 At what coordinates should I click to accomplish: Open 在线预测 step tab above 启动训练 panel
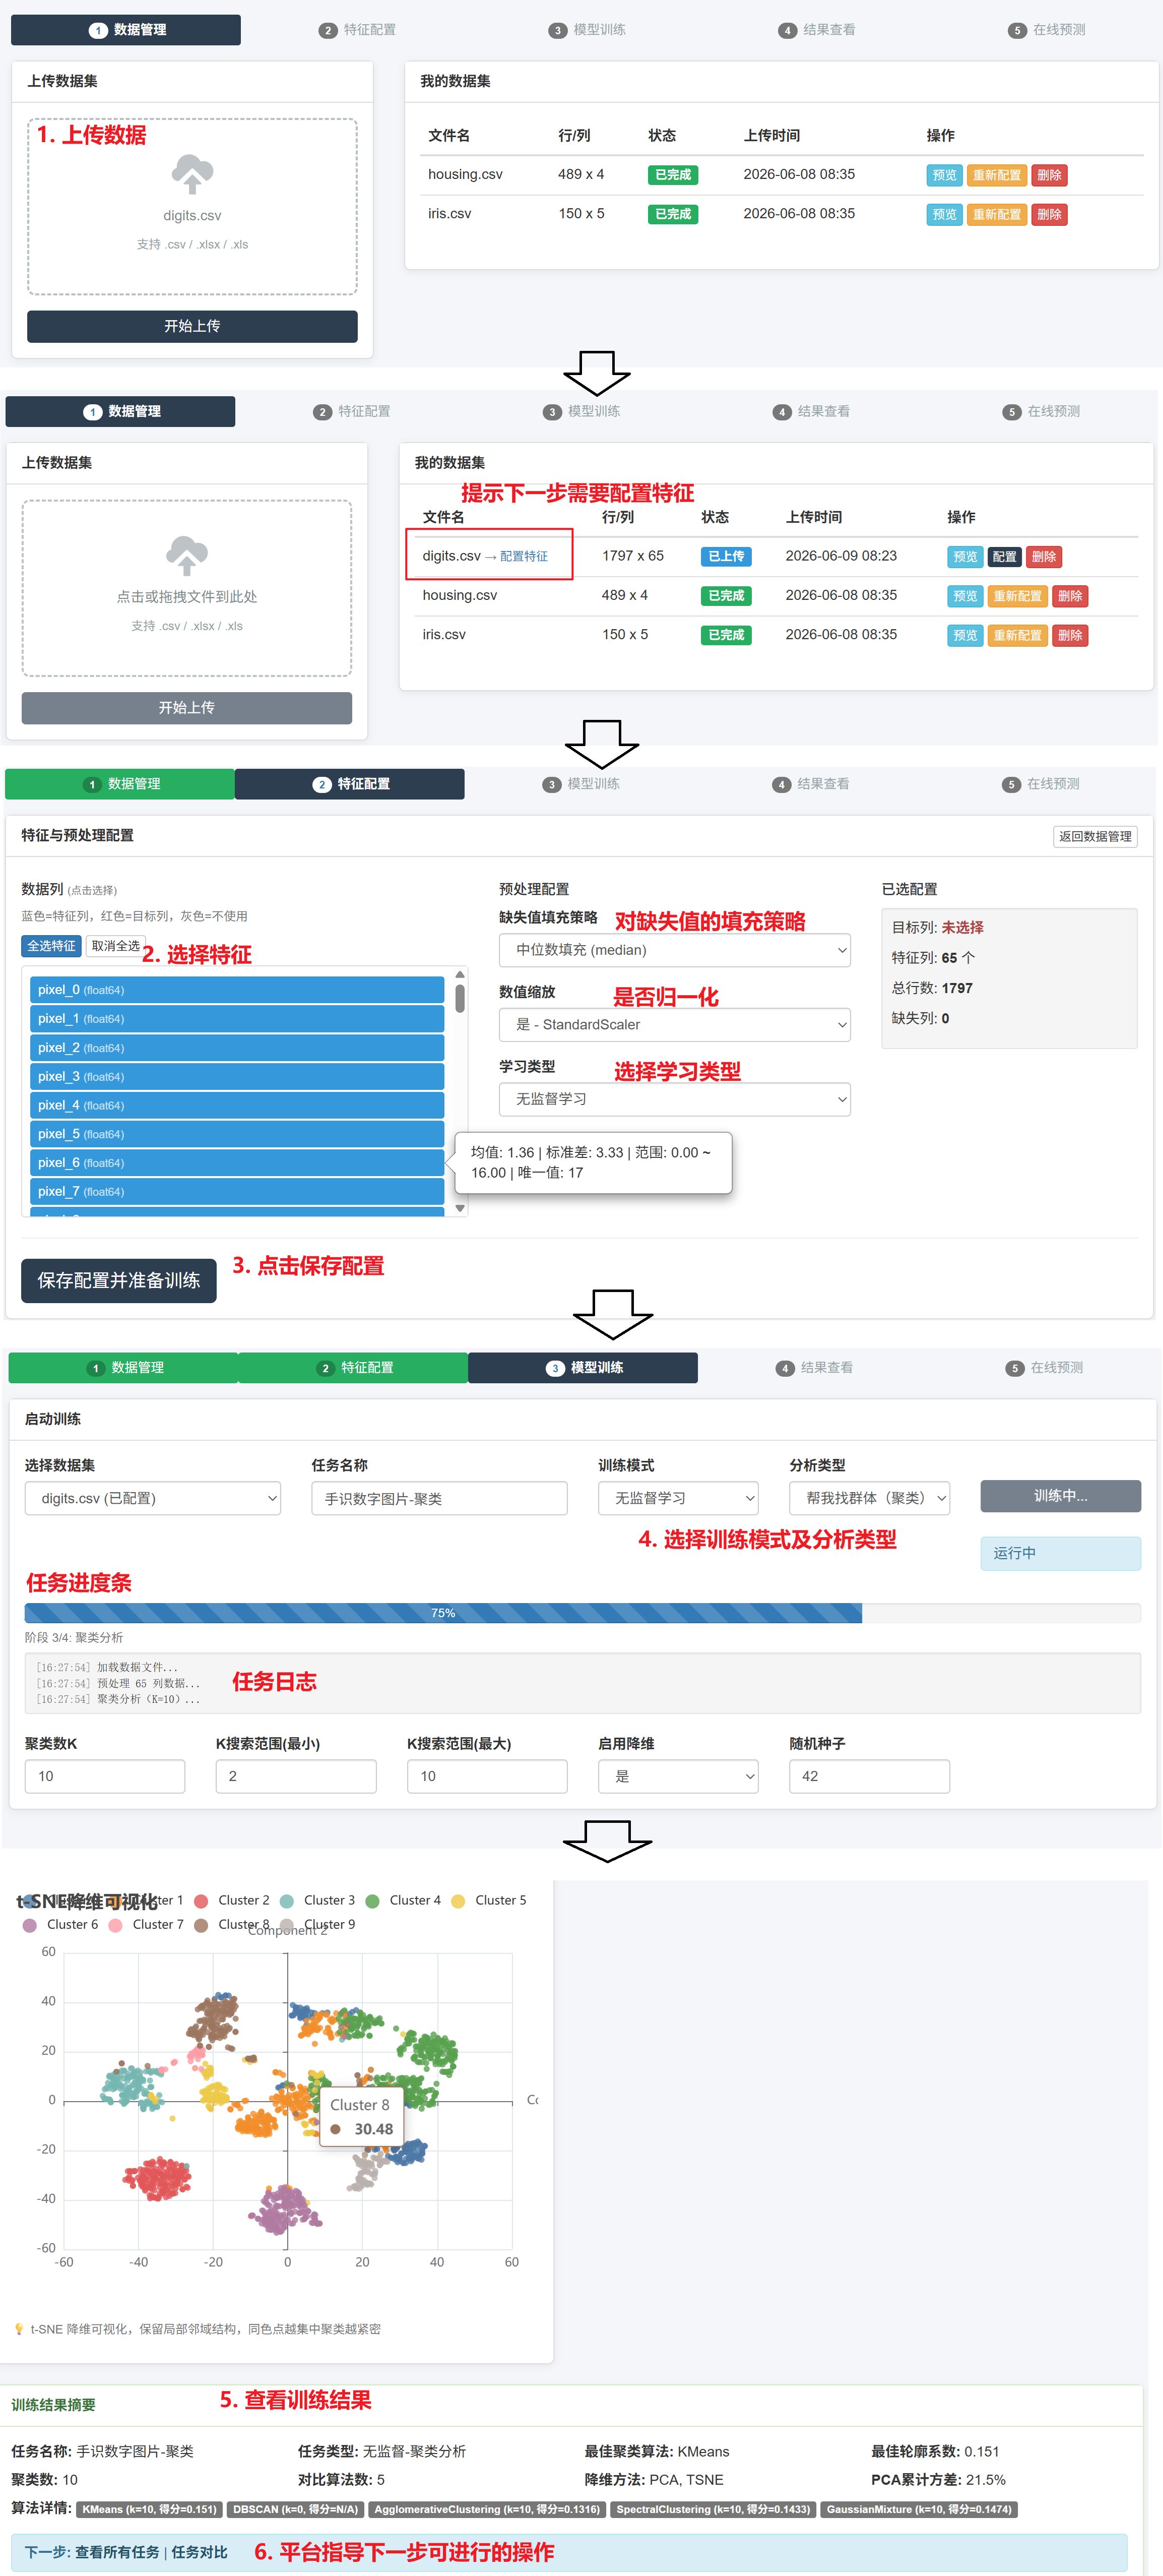pyautogui.click(x=1043, y=1368)
